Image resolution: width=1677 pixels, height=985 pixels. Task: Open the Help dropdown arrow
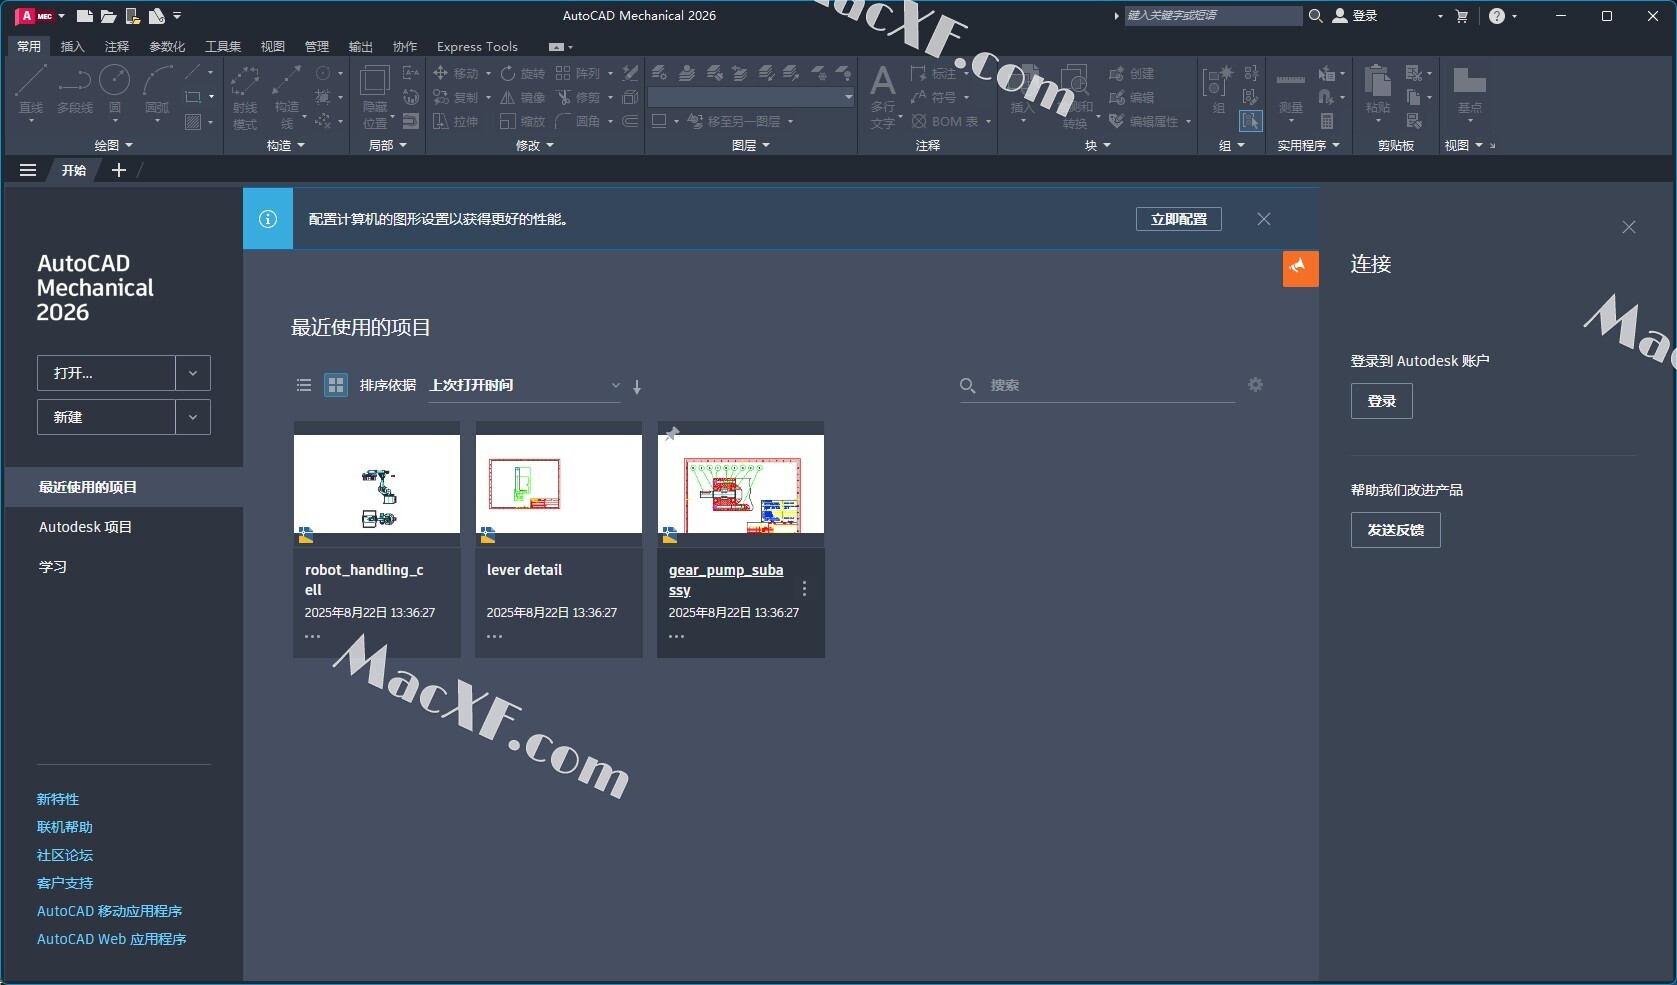coord(1514,16)
